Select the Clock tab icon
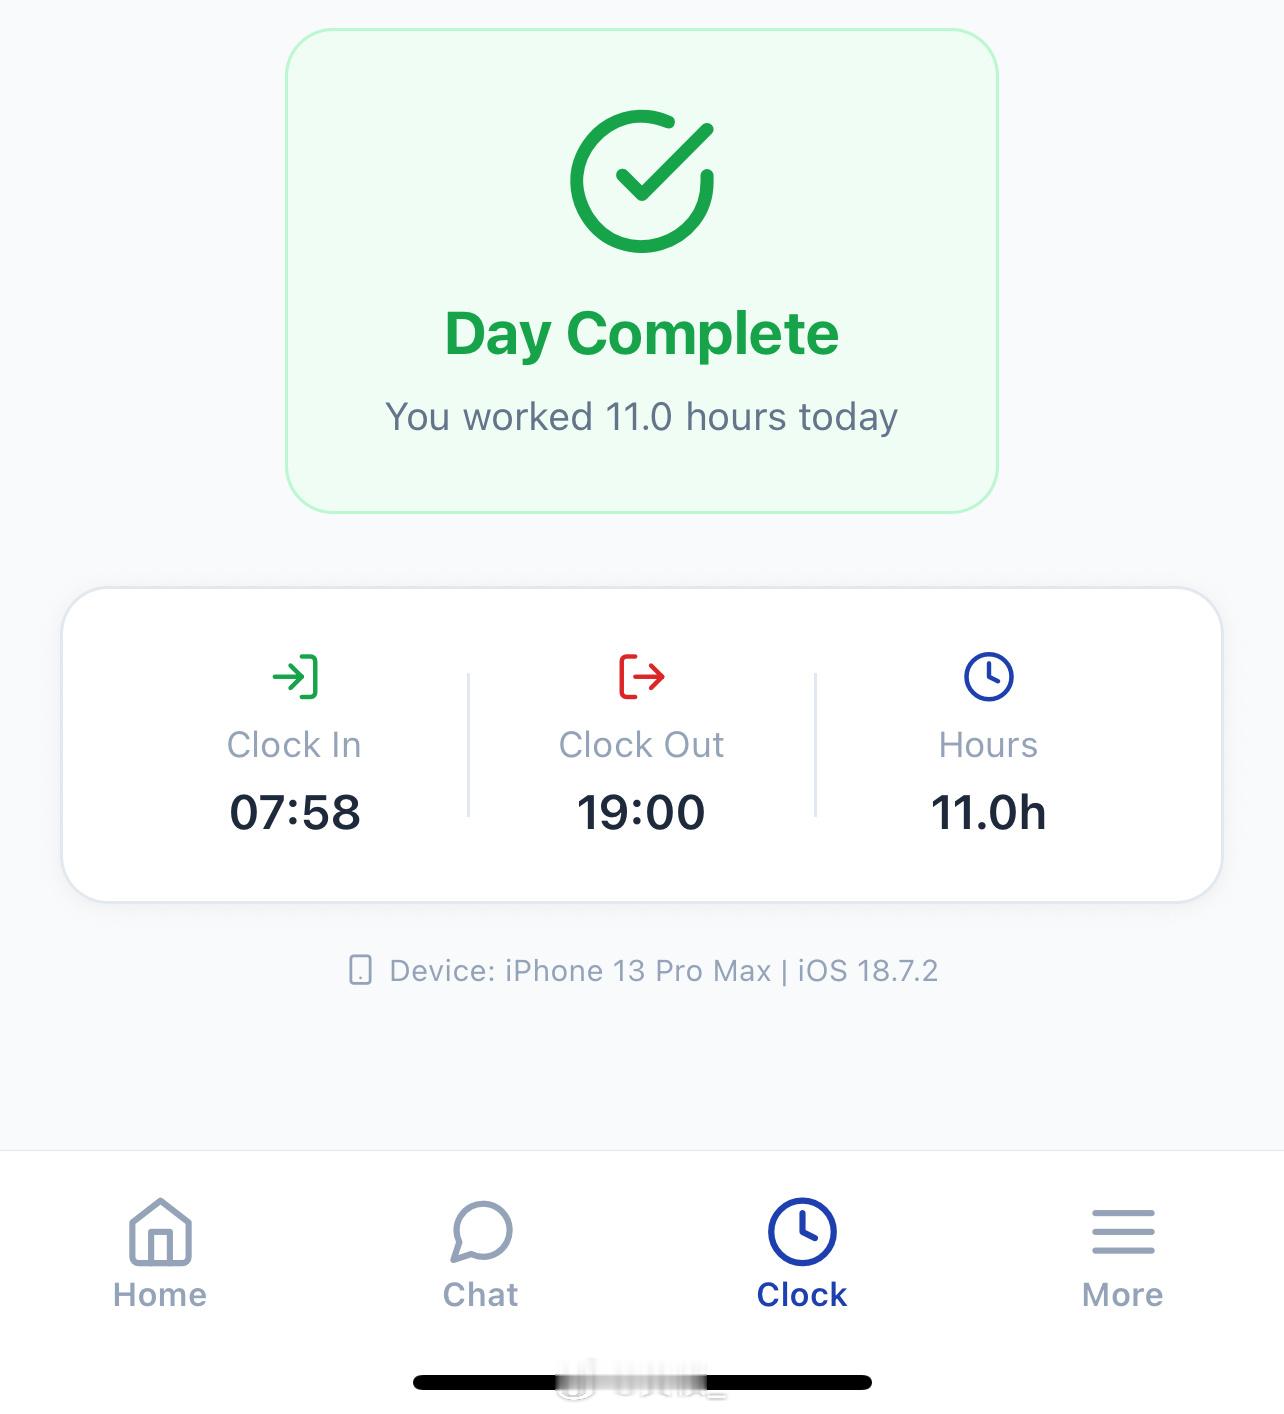Image resolution: width=1284 pixels, height=1414 pixels. pyautogui.click(x=802, y=1232)
